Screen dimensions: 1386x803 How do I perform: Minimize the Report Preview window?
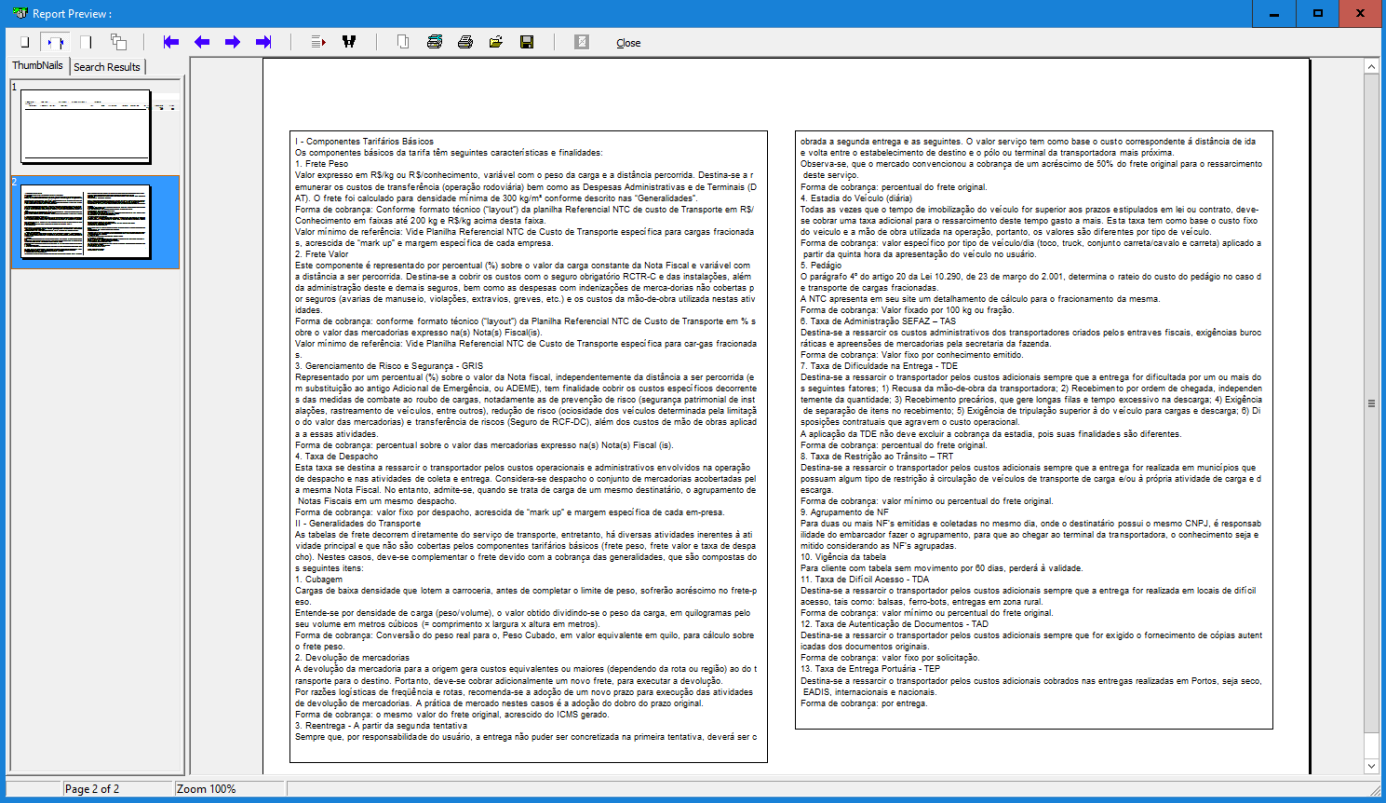1274,13
